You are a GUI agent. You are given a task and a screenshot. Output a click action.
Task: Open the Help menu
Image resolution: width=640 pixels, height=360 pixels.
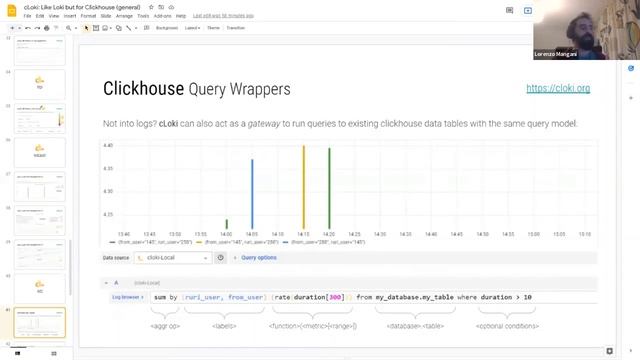coord(181,16)
